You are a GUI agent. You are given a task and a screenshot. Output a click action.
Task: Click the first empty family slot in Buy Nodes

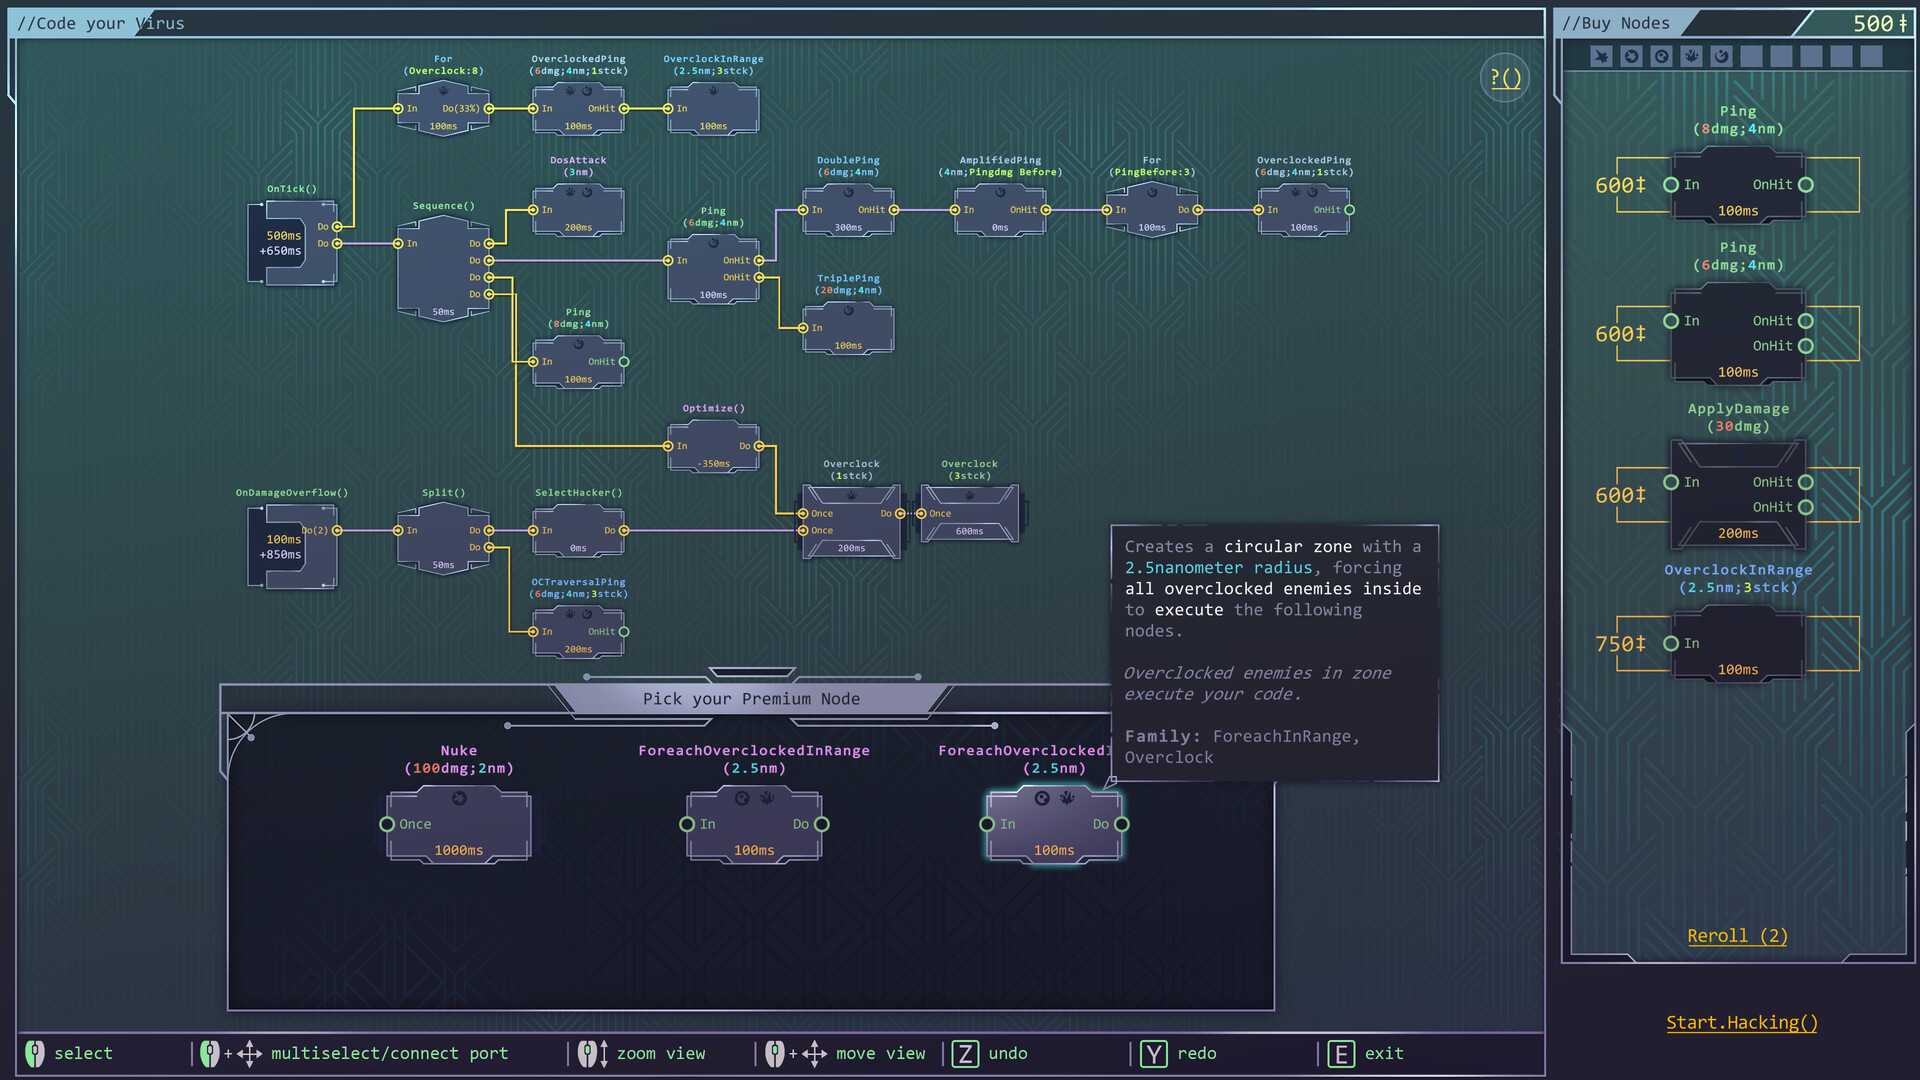click(x=1751, y=56)
